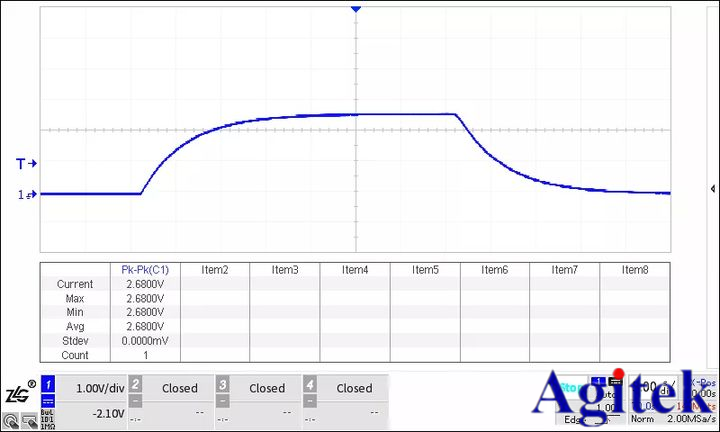The image size is (720, 432).
Task: Open channel 1 1.00V/div scale setting
Action: pyautogui.click(x=98, y=388)
